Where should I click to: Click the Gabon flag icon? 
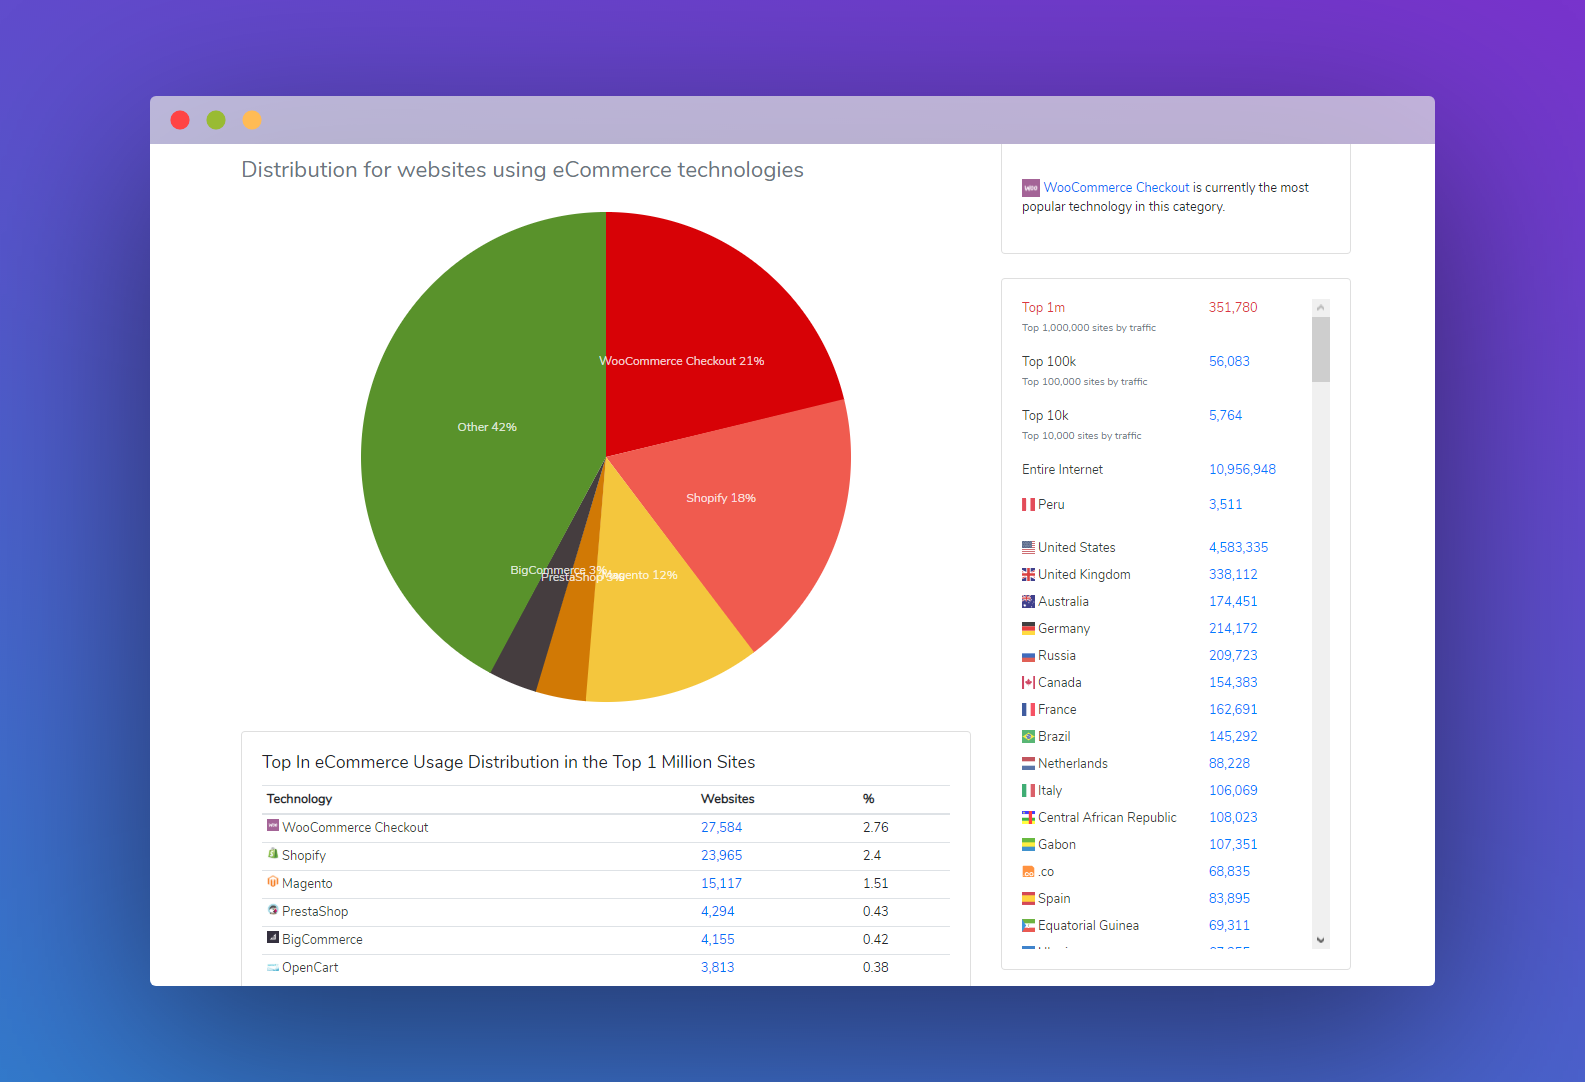click(1028, 845)
